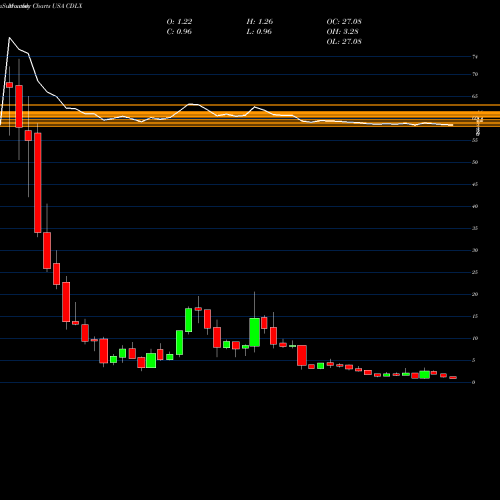
Task: Click the 5 price axis label
Action: [x=474, y=360]
